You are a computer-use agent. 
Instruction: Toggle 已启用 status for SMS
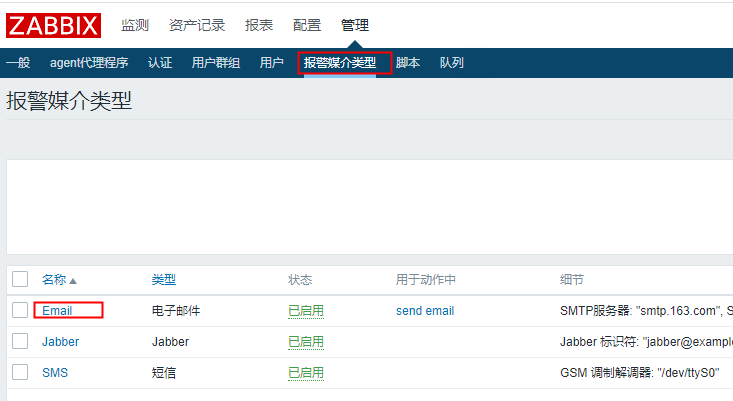pyautogui.click(x=306, y=372)
